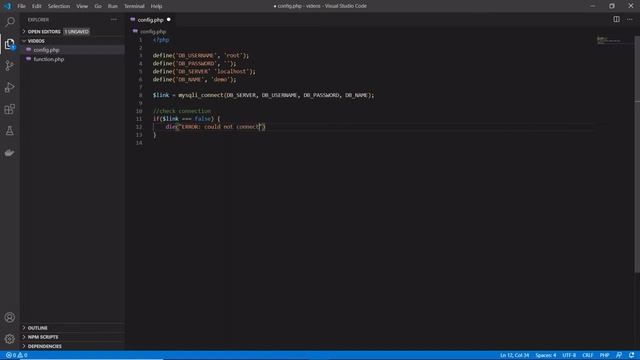640x360 pixels.
Task: Collapse the VIDEOS folder section
Action: pyautogui.click(x=36, y=41)
